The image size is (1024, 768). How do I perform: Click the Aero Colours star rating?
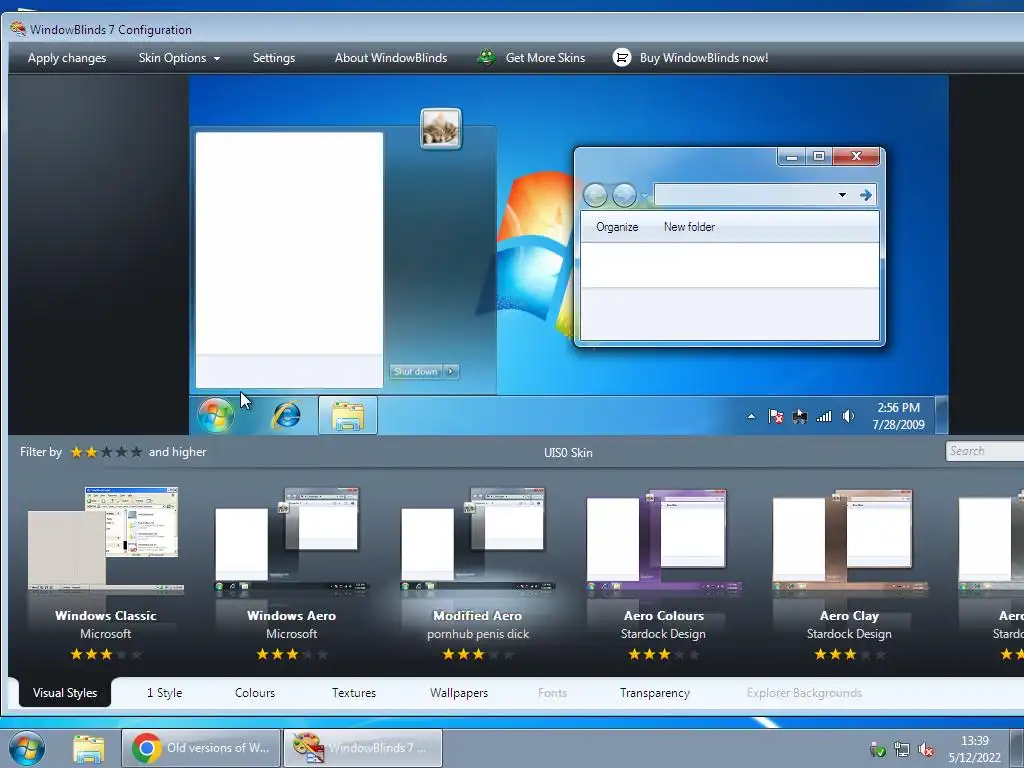[x=663, y=654]
